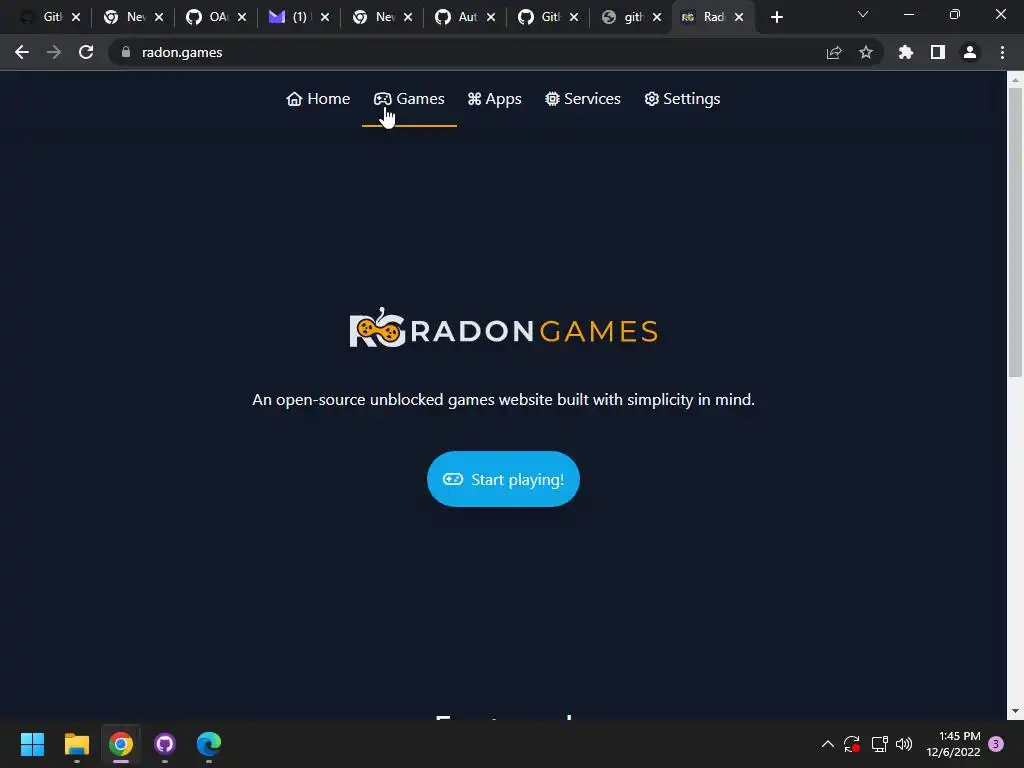The width and height of the screenshot is (1024, 768).
Task: Click the scrollbar down arrow
Action: click(1015, 711)
